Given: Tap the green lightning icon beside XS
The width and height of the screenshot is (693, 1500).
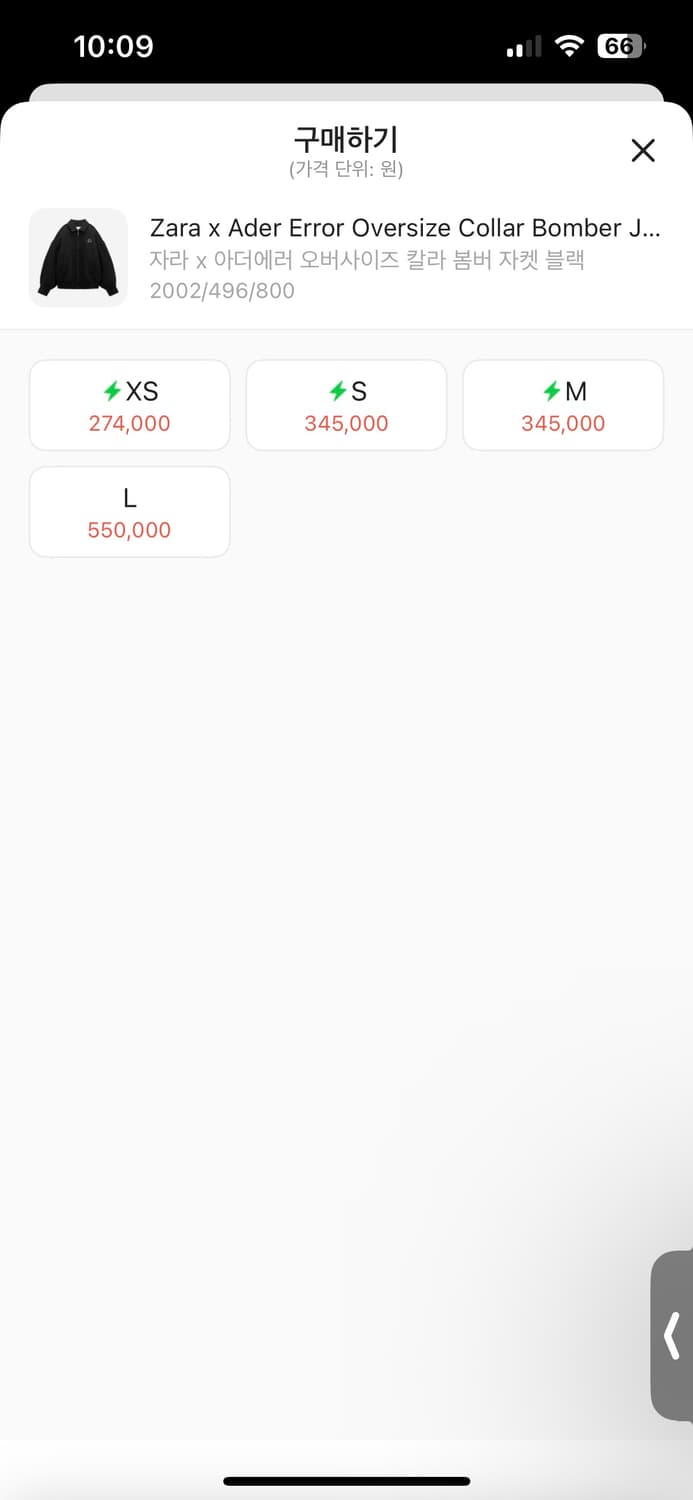Looking at the screenshot, I should (112, 391).
